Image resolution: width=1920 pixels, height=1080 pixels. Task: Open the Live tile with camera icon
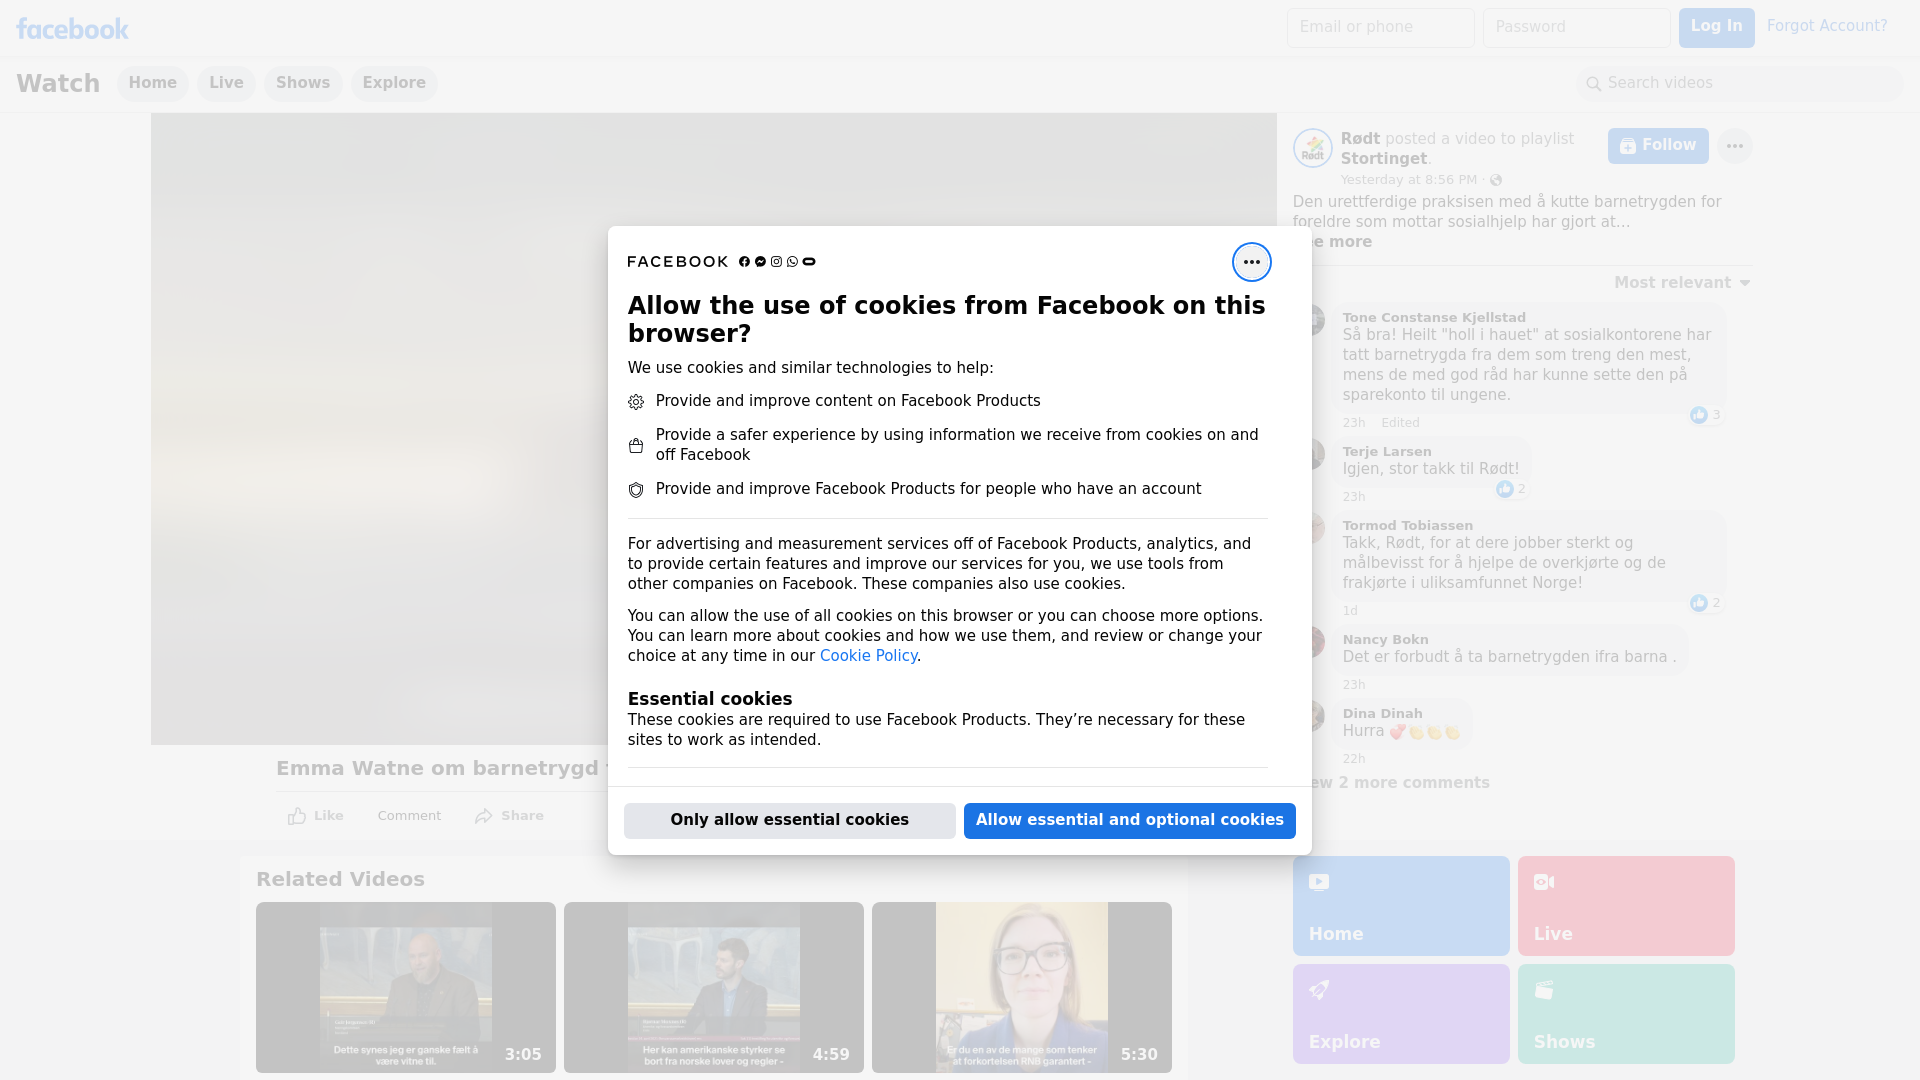(x=1625, y=905)
